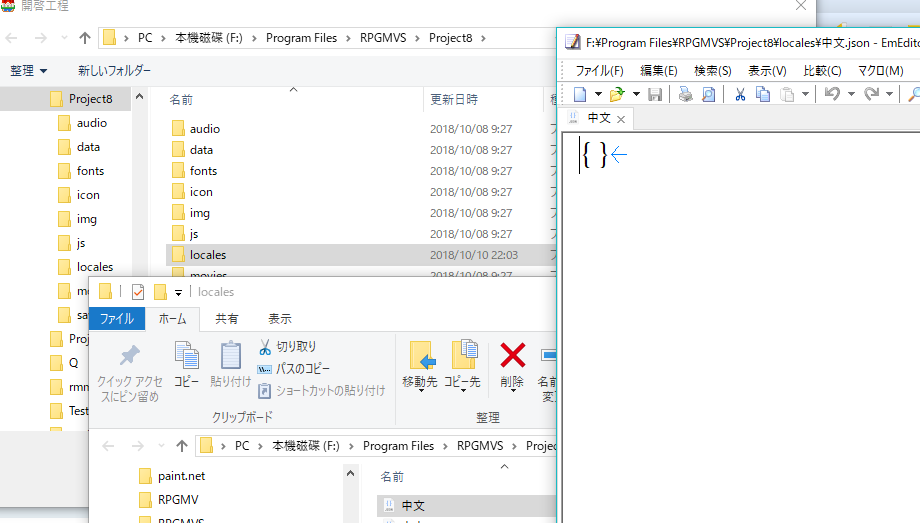Click Project8 in the dialog address bar
The width and height of the screenshot is (920, 523).
[451, 38]
